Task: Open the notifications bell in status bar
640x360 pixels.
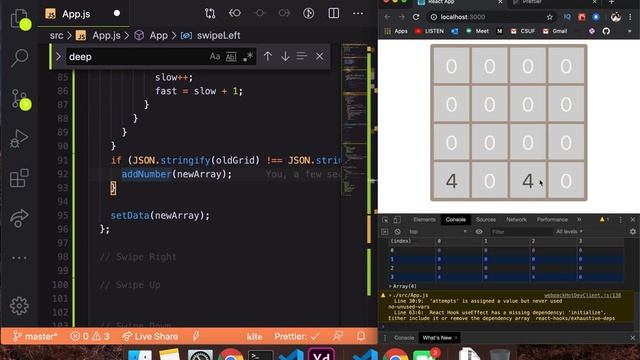Action: point(361,336)
